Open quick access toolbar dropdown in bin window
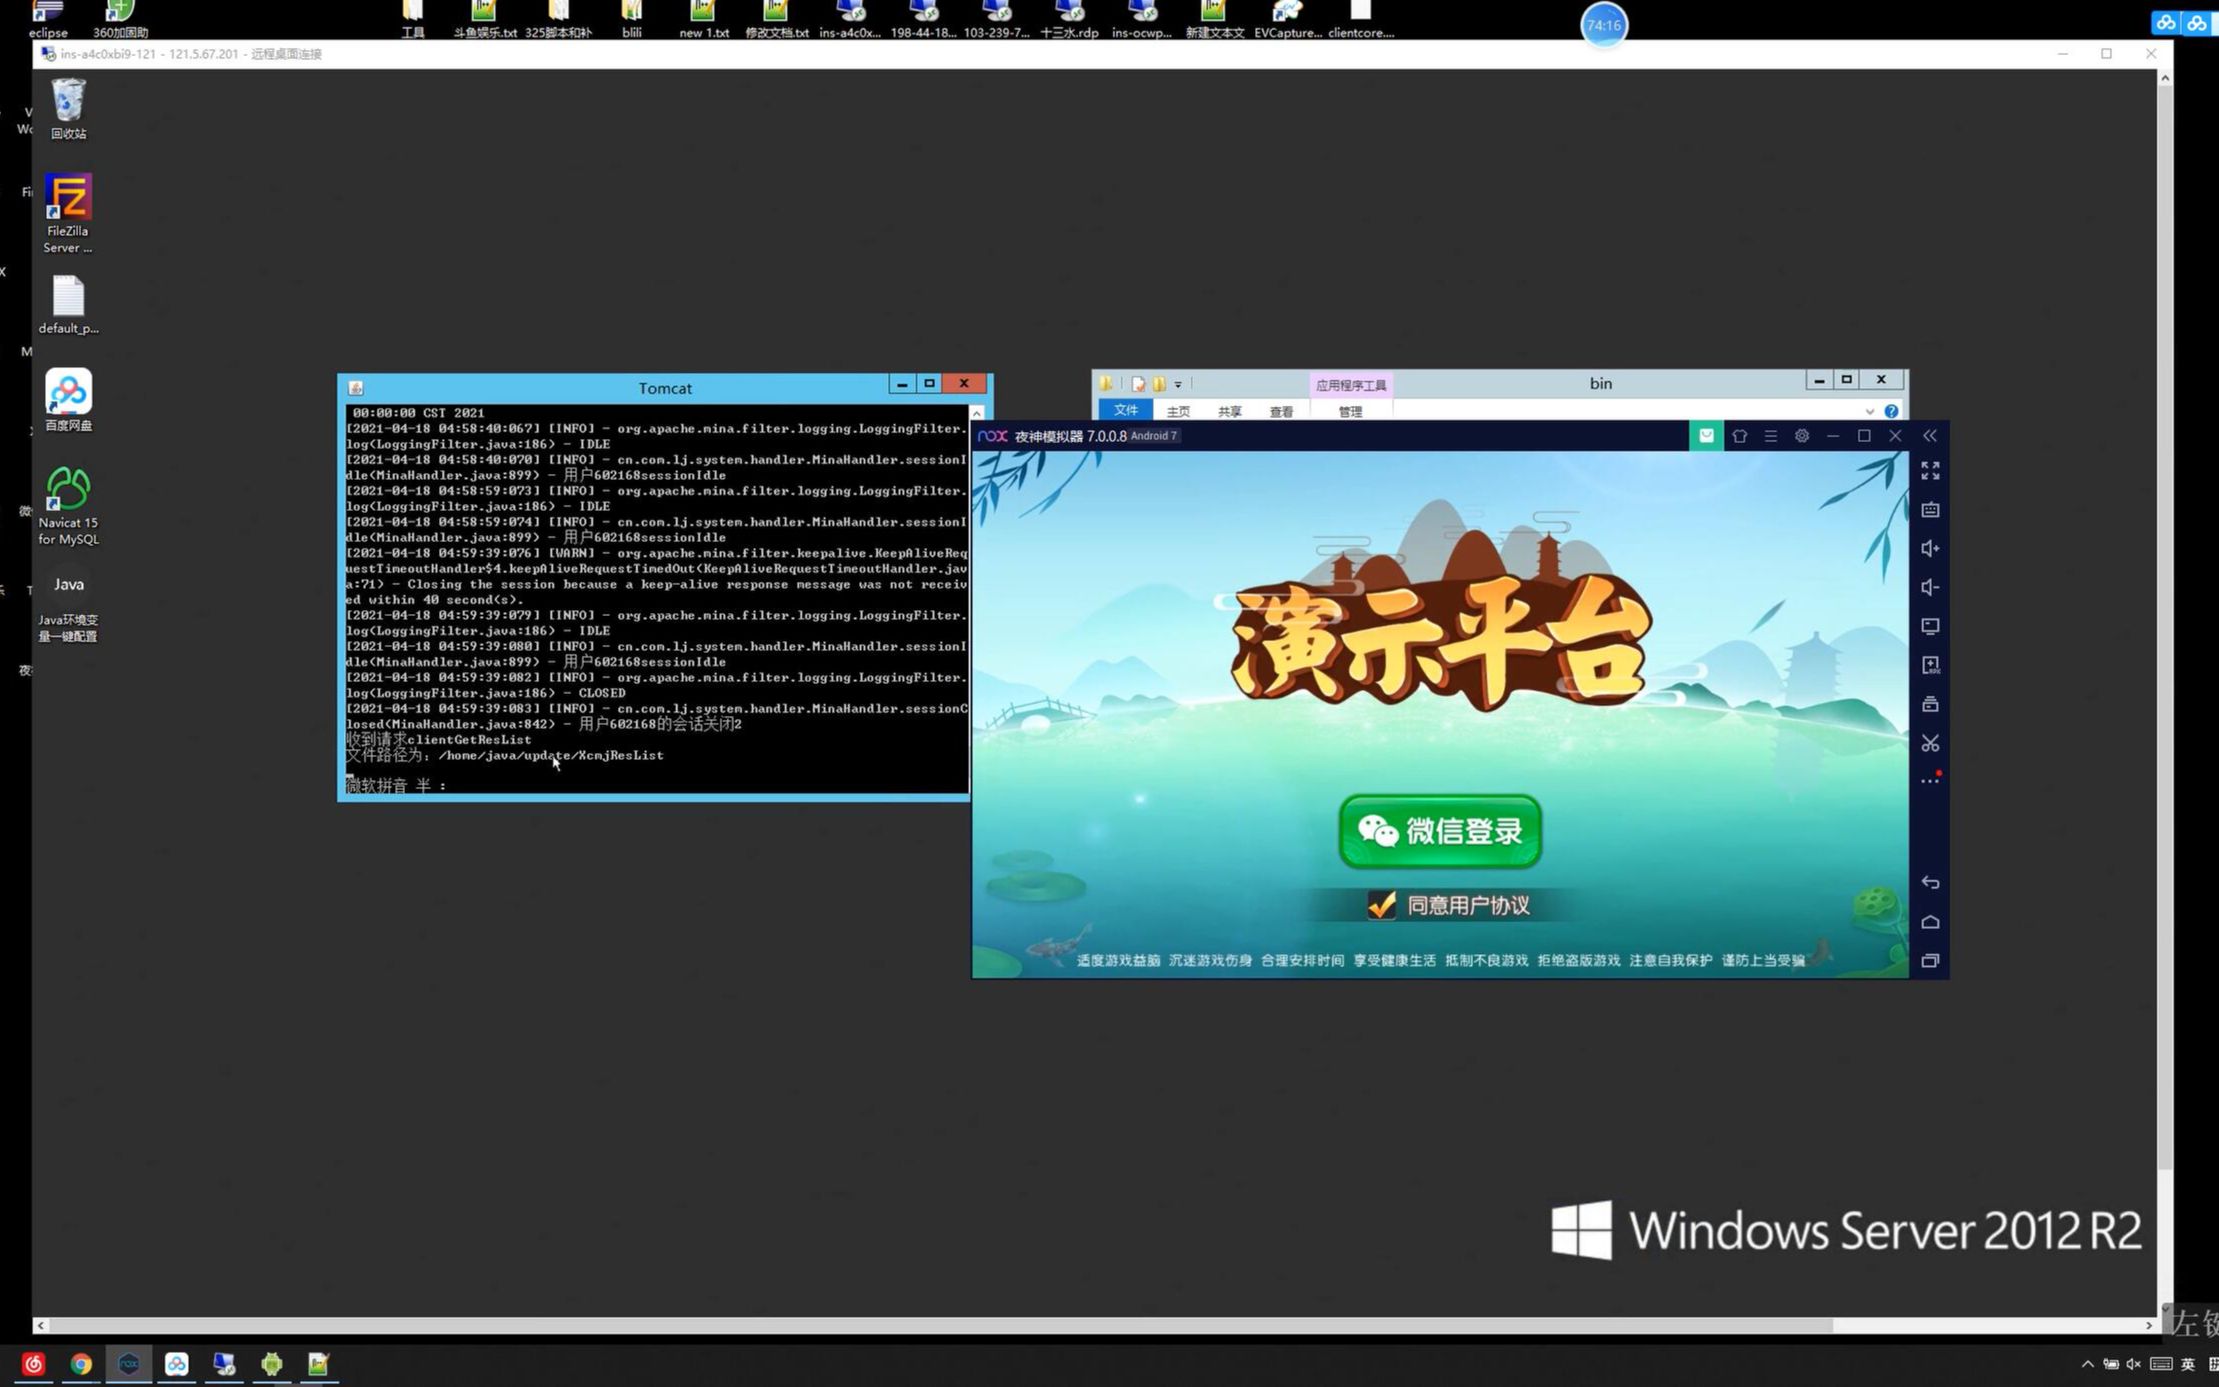 point(1178,384)
